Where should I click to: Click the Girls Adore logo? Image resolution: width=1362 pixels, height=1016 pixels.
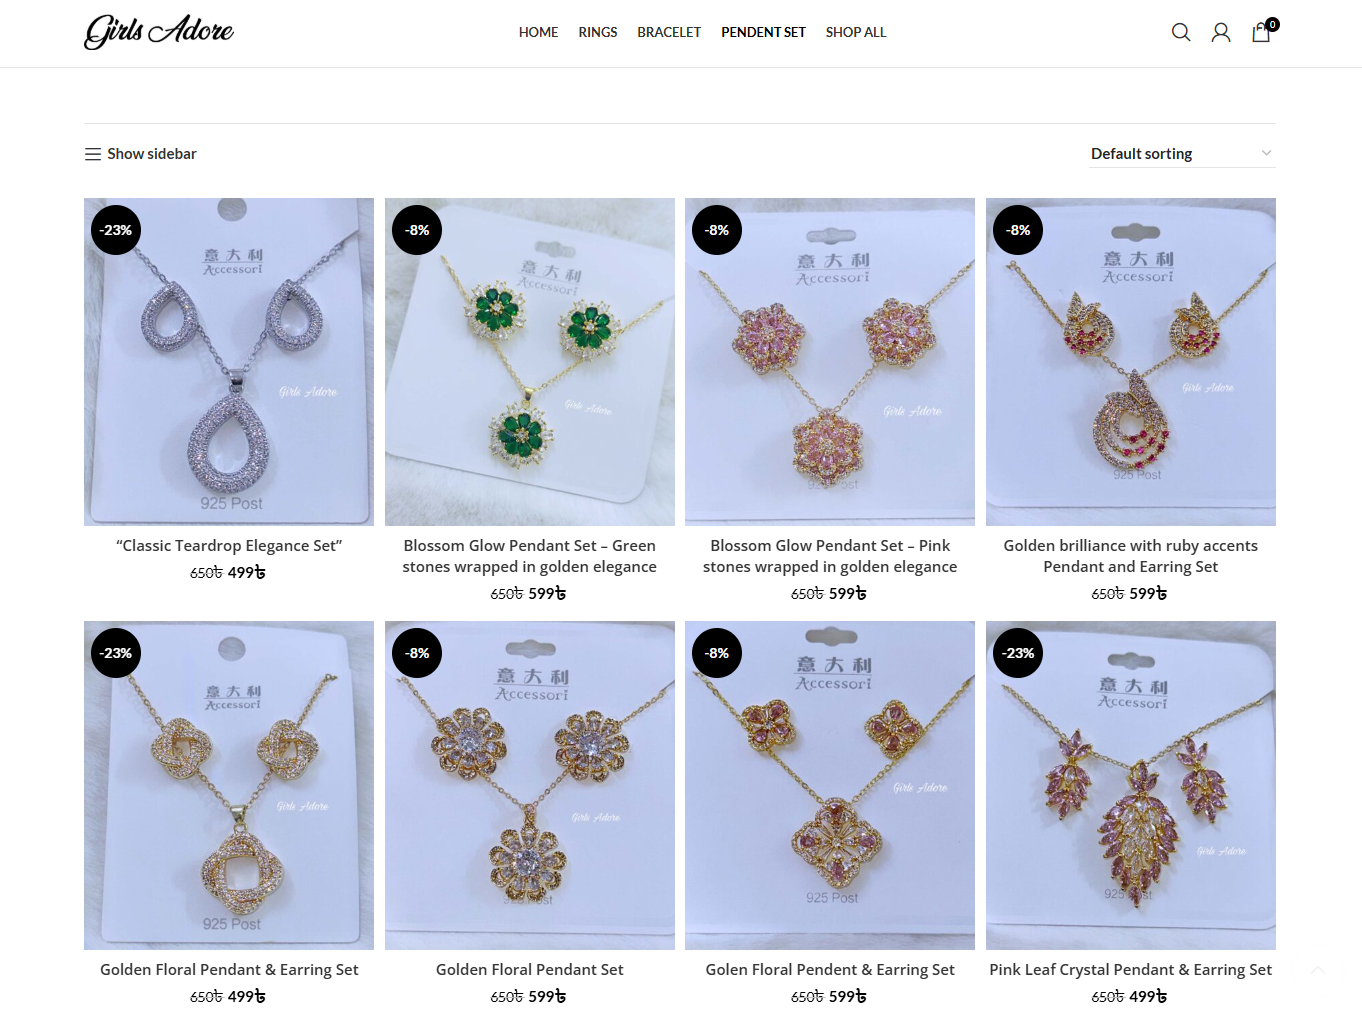159,32
